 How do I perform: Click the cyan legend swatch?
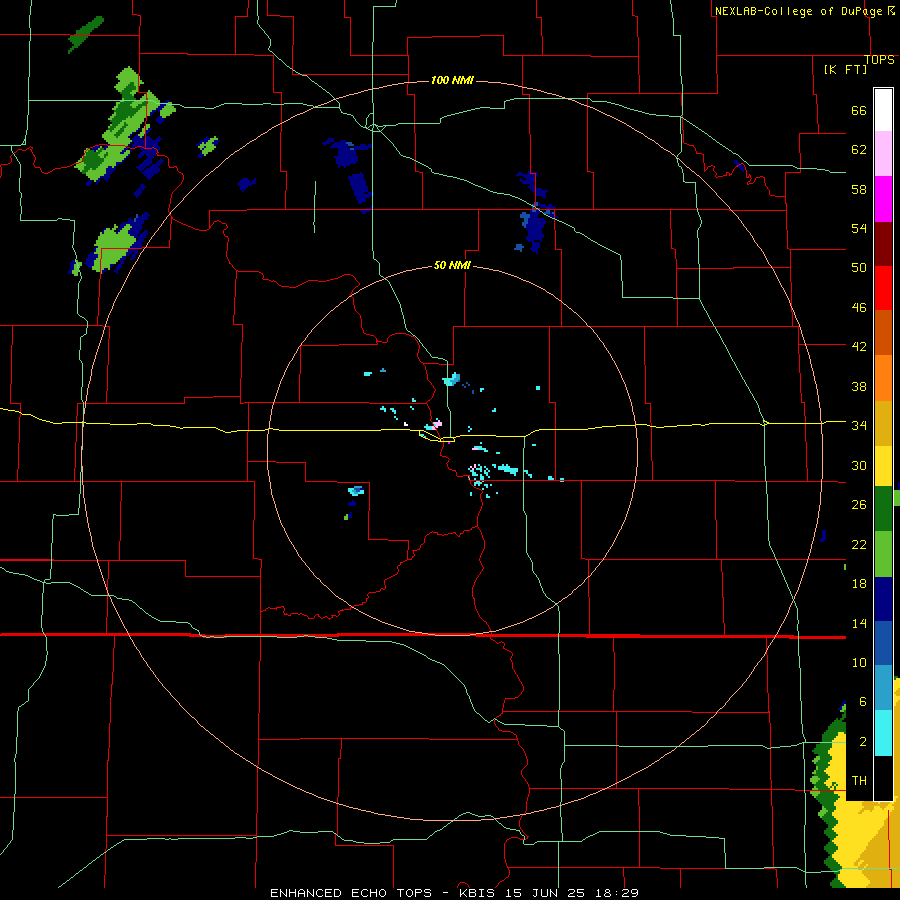click(x=883, y=733)
